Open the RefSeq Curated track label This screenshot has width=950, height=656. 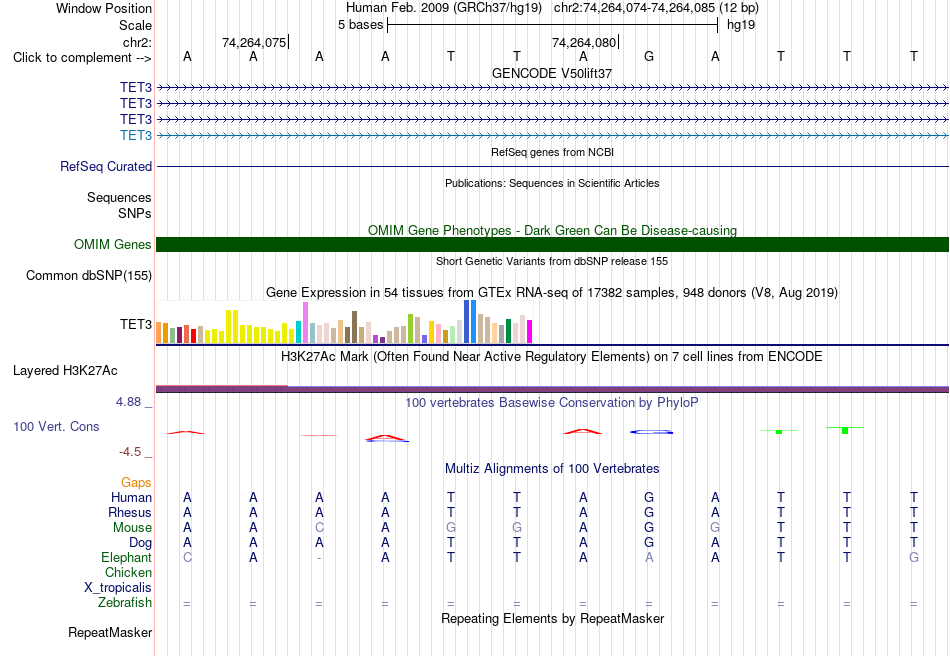[x=106, y=167]
